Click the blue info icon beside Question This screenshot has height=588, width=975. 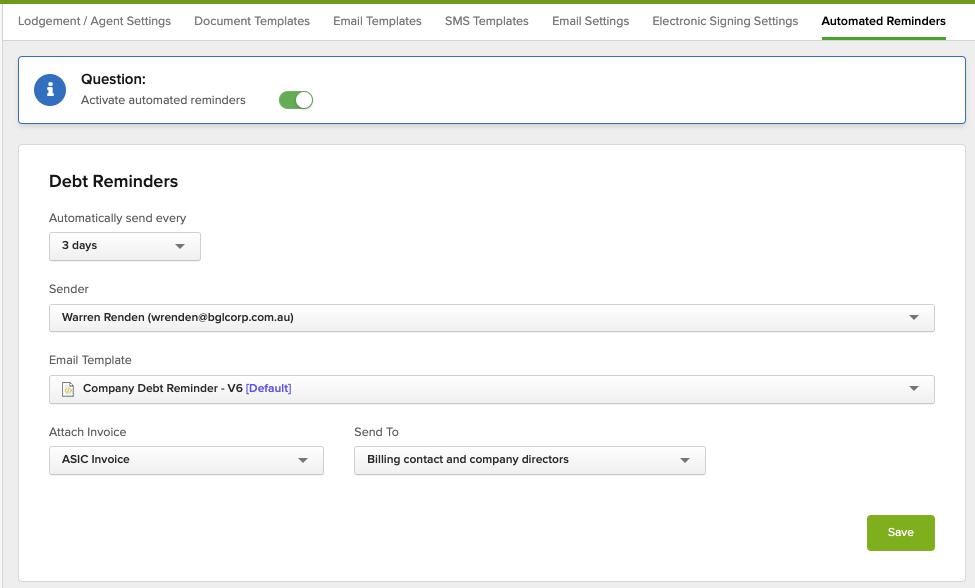pyautogui.click(x=50, y=89)
